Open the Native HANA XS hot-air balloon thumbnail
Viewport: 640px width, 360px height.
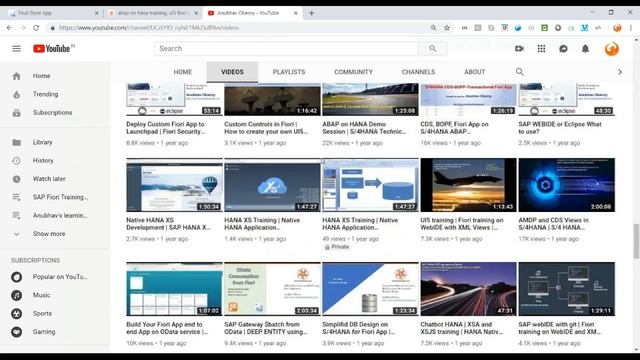tap(174, 185)
